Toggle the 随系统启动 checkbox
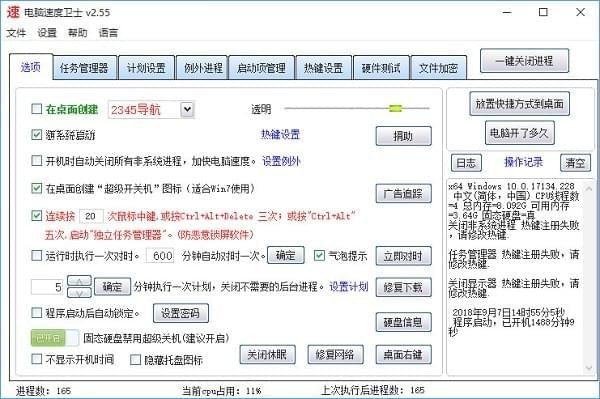 (x=37, y=135)
